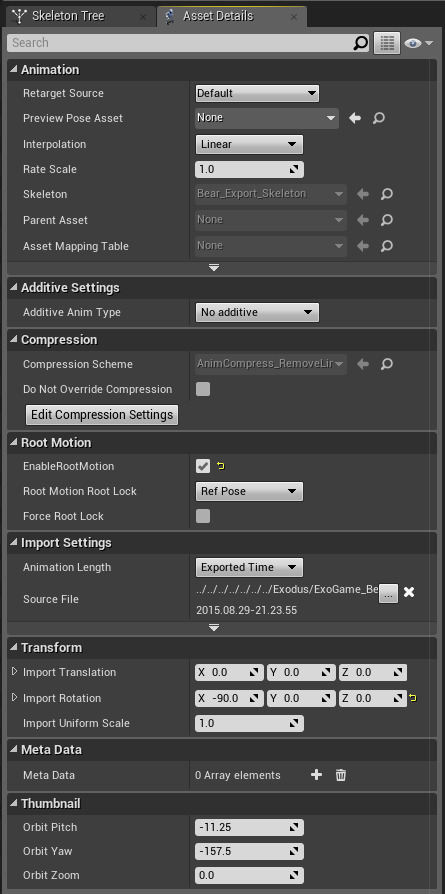Browse to Compression Scheme magnifier icon
445x894 pixels.
(x=386, y=364)
